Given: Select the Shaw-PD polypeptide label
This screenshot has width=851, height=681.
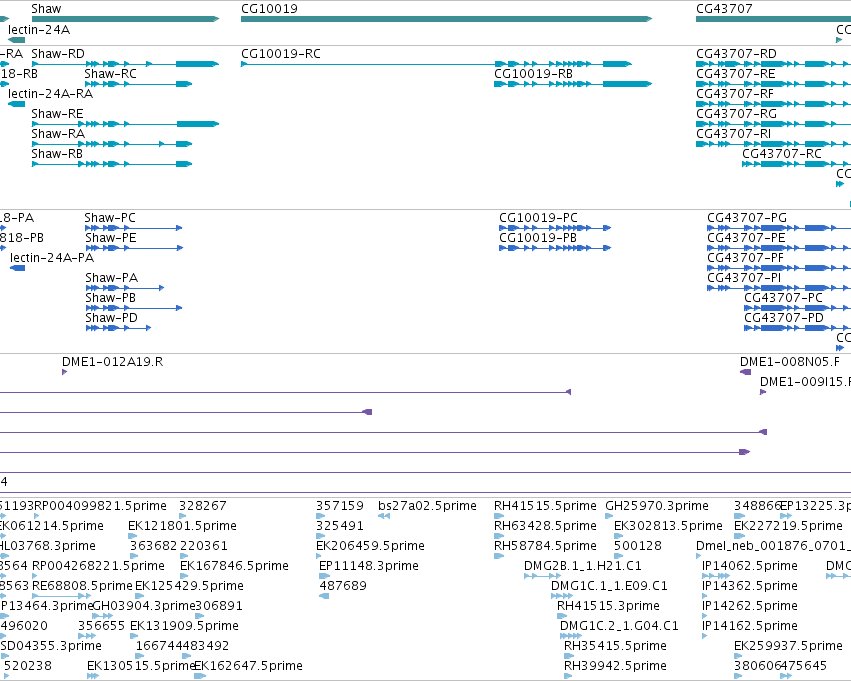Looking at the screenshot, I should tap(111, 319).
